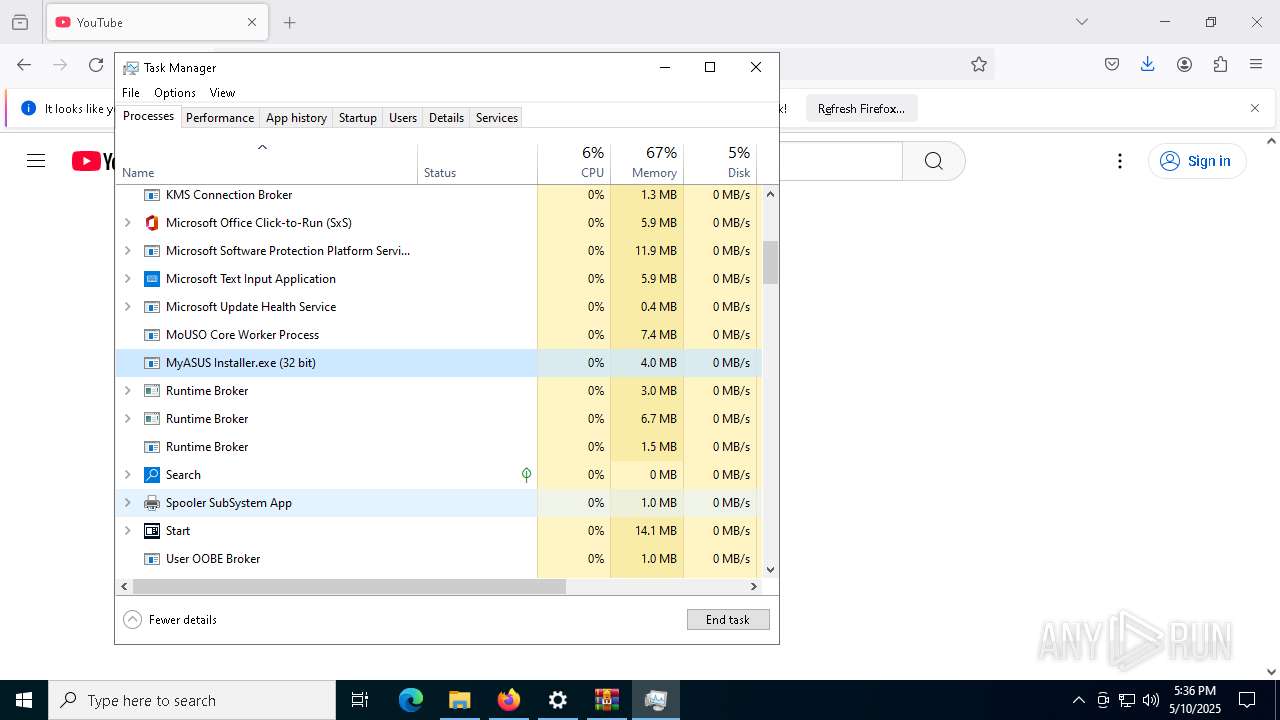
Task: Show hidden system tray icons
Action: 1078,700
